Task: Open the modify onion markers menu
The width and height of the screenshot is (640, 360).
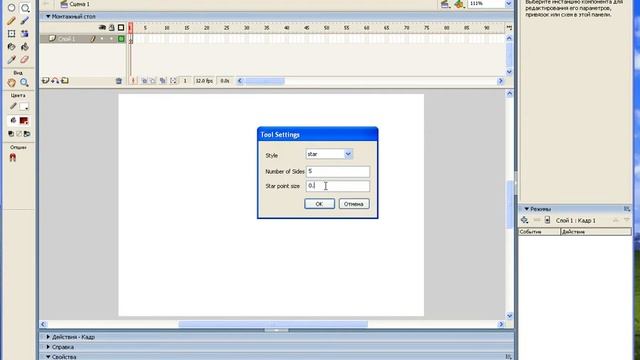Action: point(173,81)
